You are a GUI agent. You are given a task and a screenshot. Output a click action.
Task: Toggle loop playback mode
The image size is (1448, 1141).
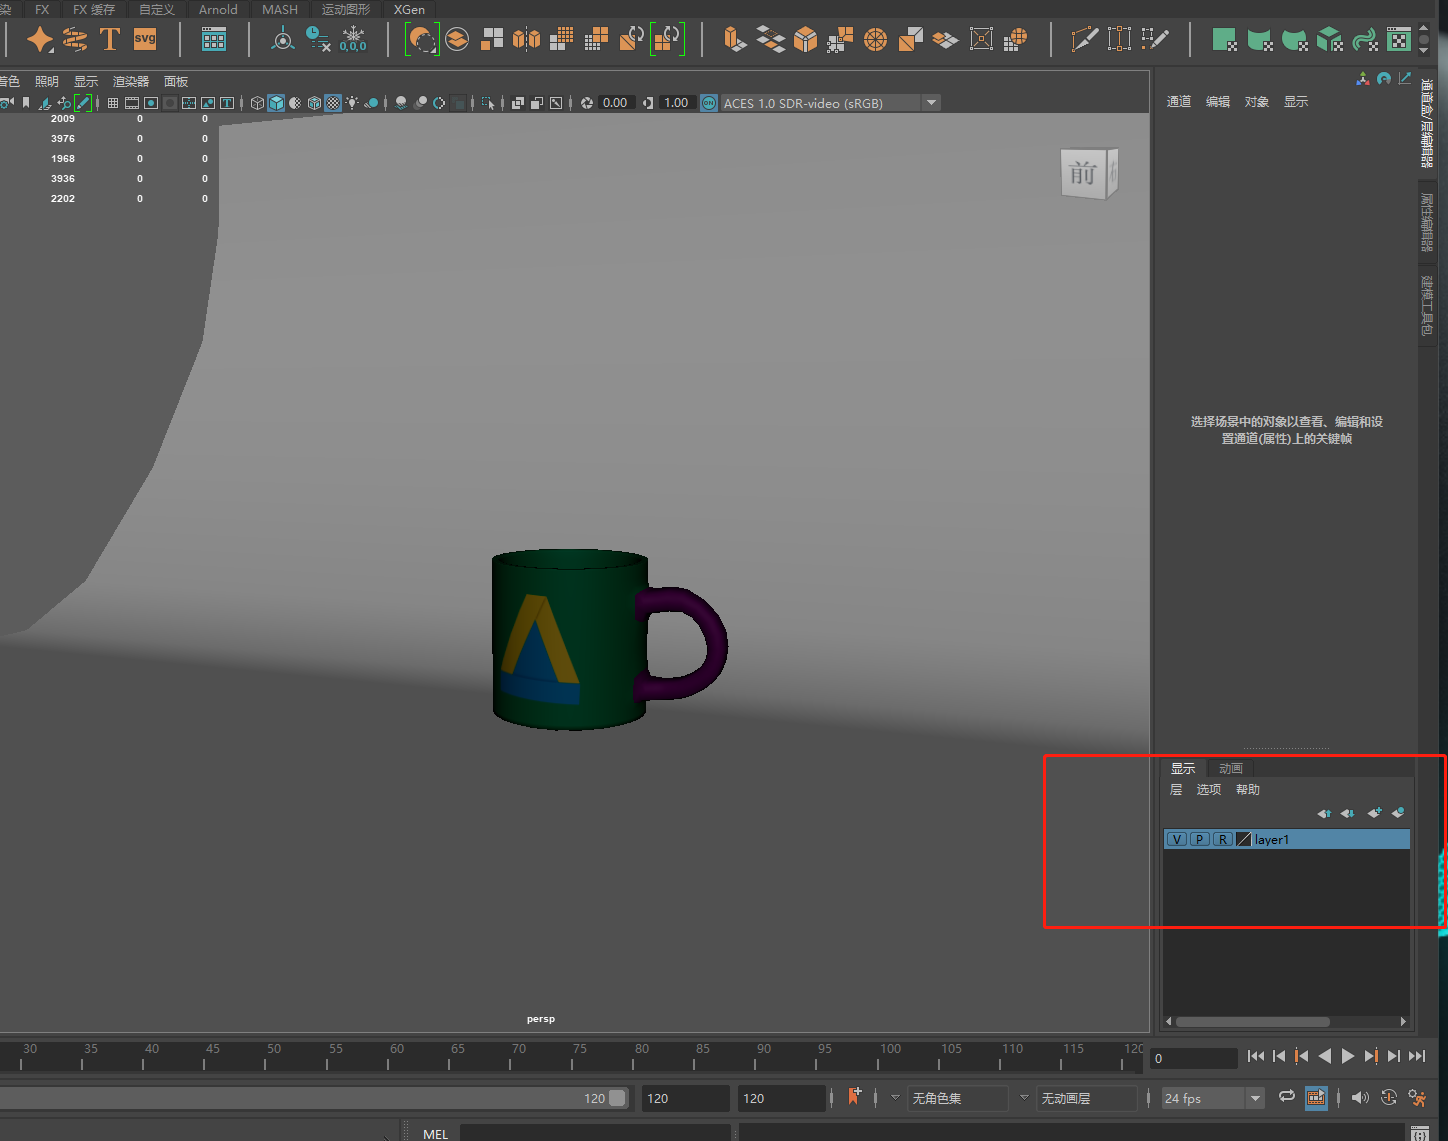pyautogui.click(x=1287, y=1097)
